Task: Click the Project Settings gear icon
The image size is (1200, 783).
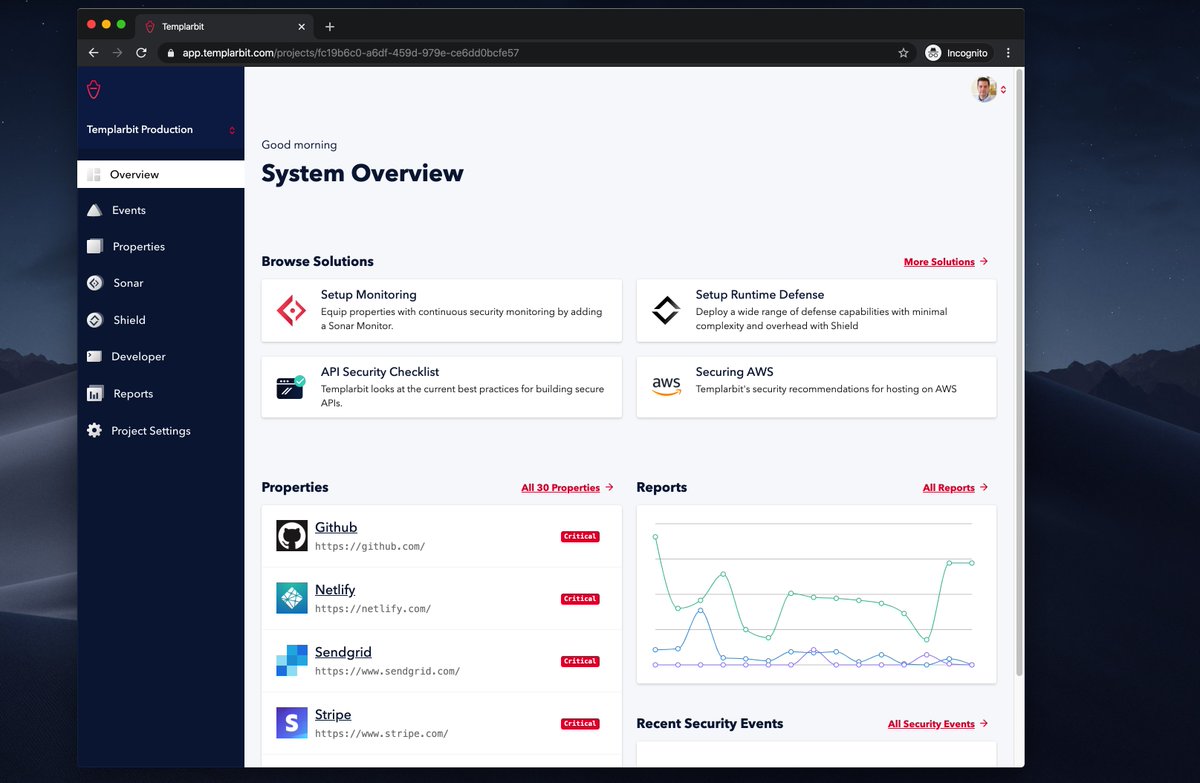Action: 94,430
